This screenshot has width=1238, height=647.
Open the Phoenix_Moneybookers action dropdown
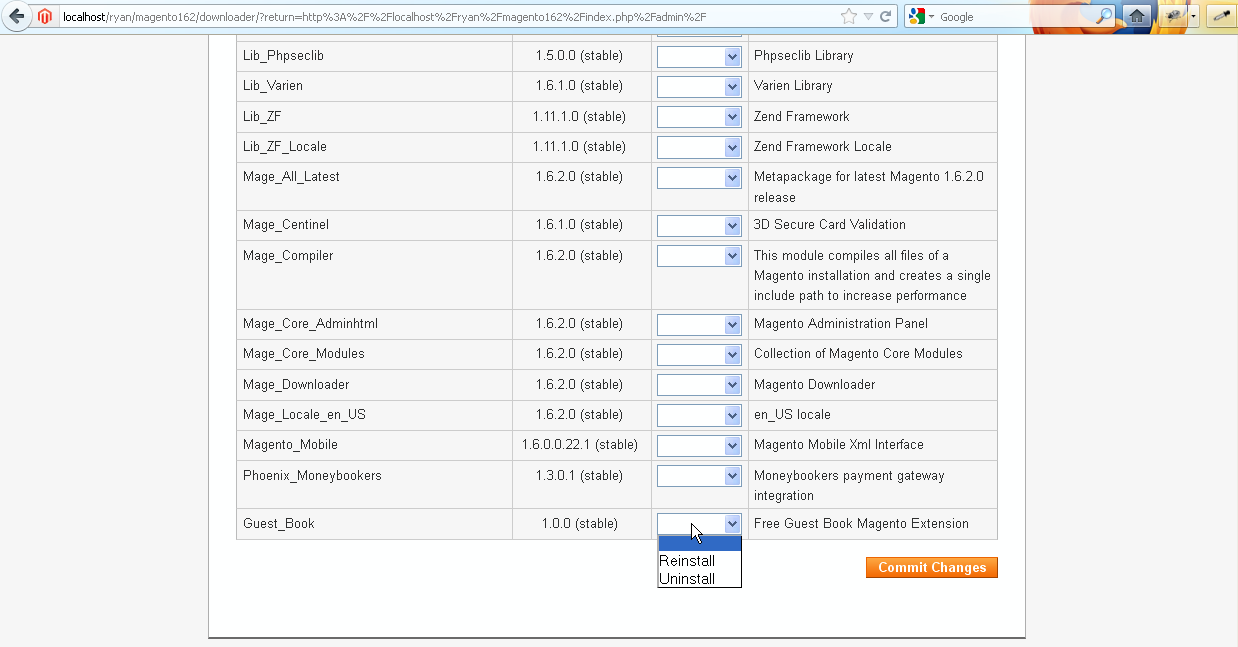(698, 476)
